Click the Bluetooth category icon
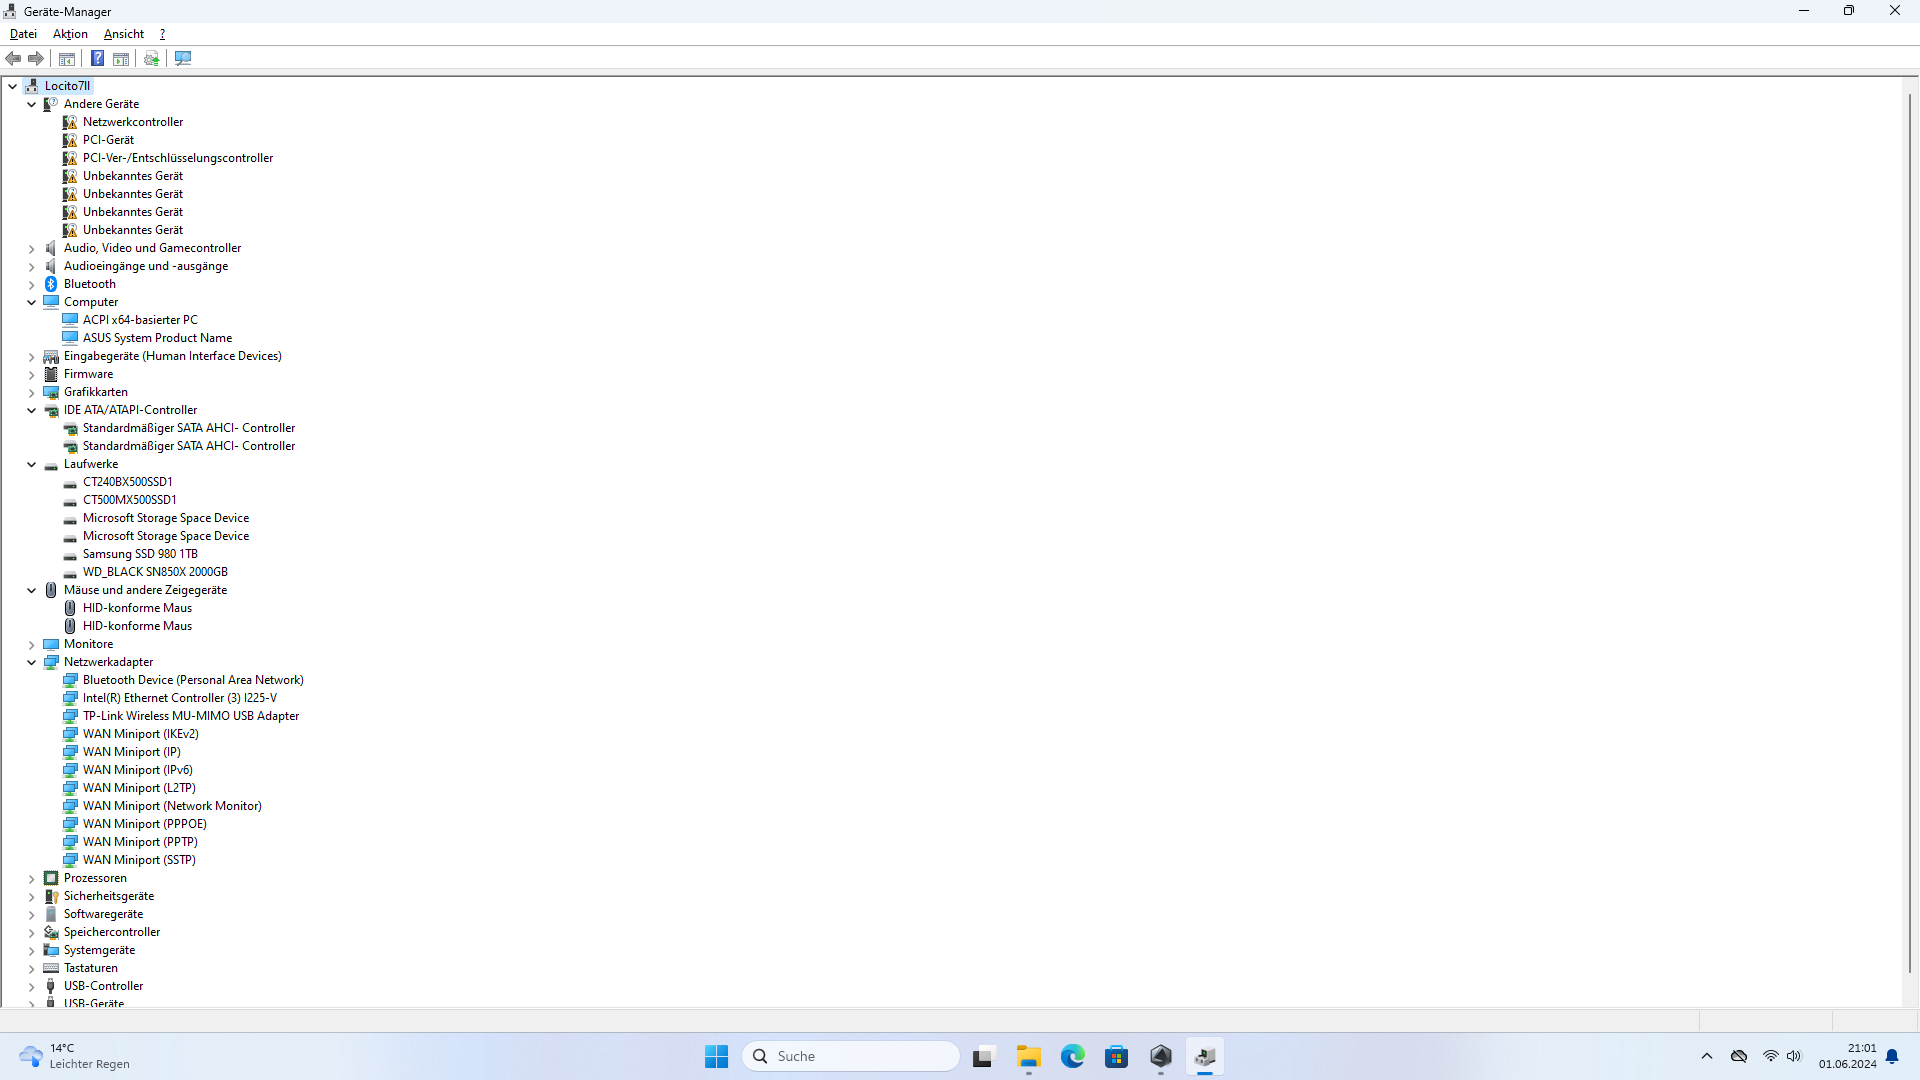 [x=51, y=284]
